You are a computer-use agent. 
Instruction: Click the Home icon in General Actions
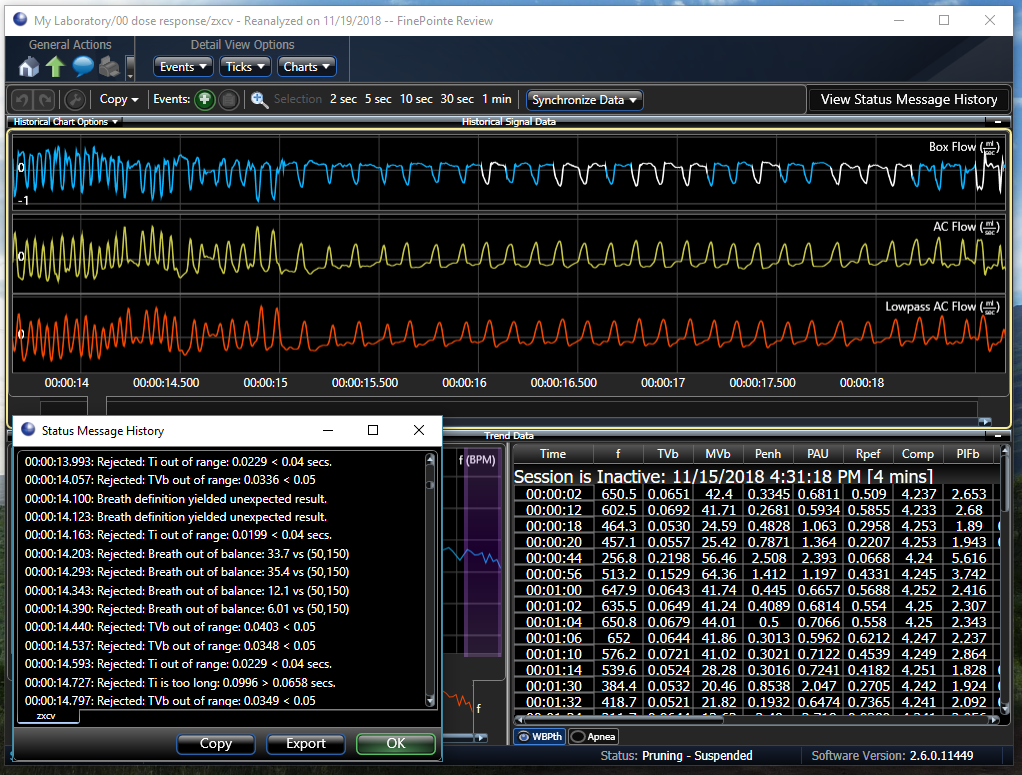click(29, 67)
